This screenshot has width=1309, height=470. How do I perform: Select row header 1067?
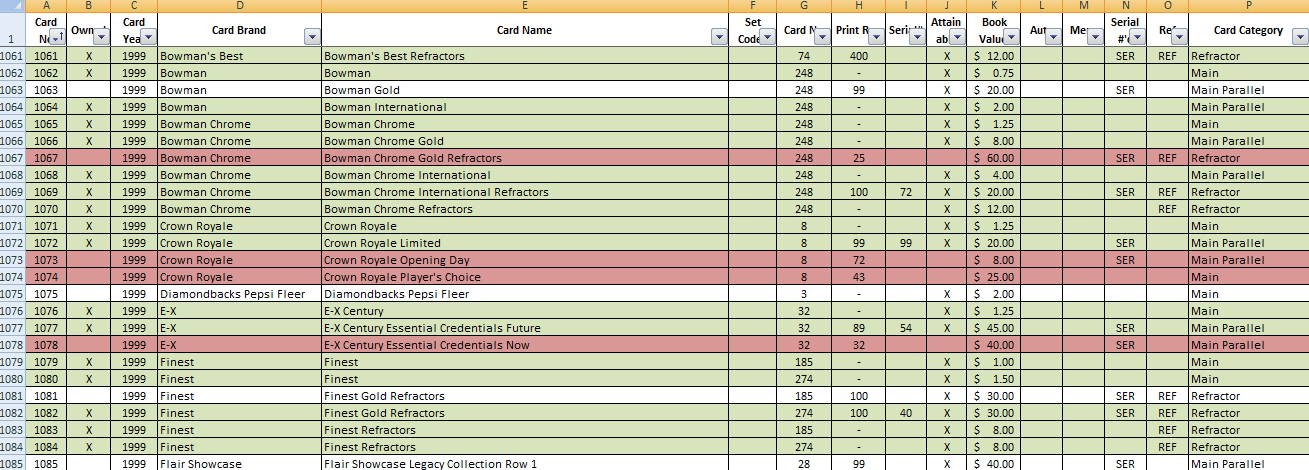11,158
